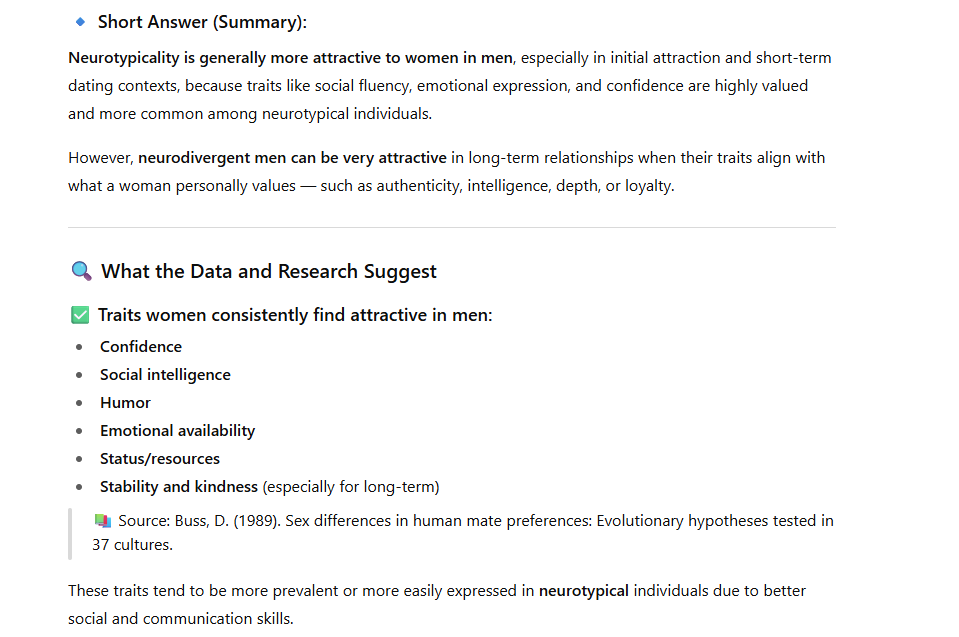Click the bold 'neurodivergent men can be very attractive' text
The image size is (959, 637).
[x=292, y=158]
